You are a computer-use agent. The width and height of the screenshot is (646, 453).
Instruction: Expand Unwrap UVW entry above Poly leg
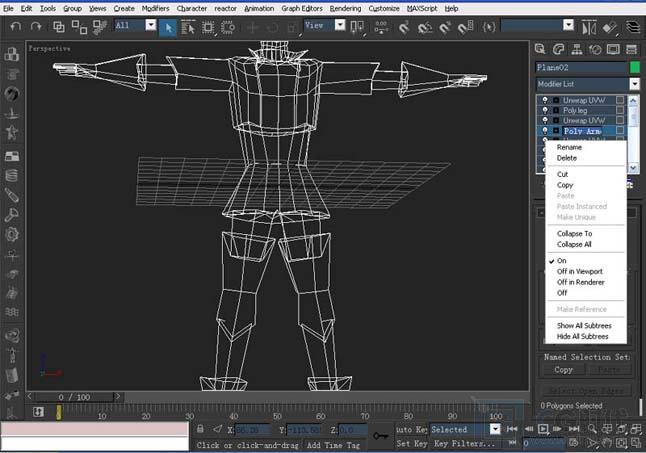pyautogui.click(x=555, y=100)
